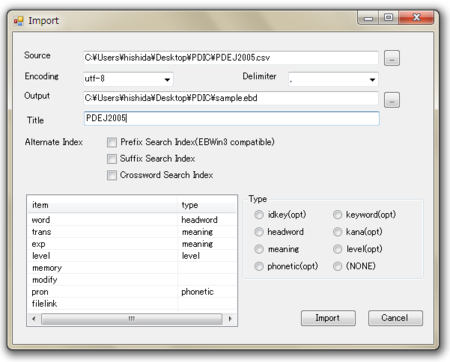The height and width of the screenshot is (362, 450).
Task: Close the Import window
Action: [416, 18]
